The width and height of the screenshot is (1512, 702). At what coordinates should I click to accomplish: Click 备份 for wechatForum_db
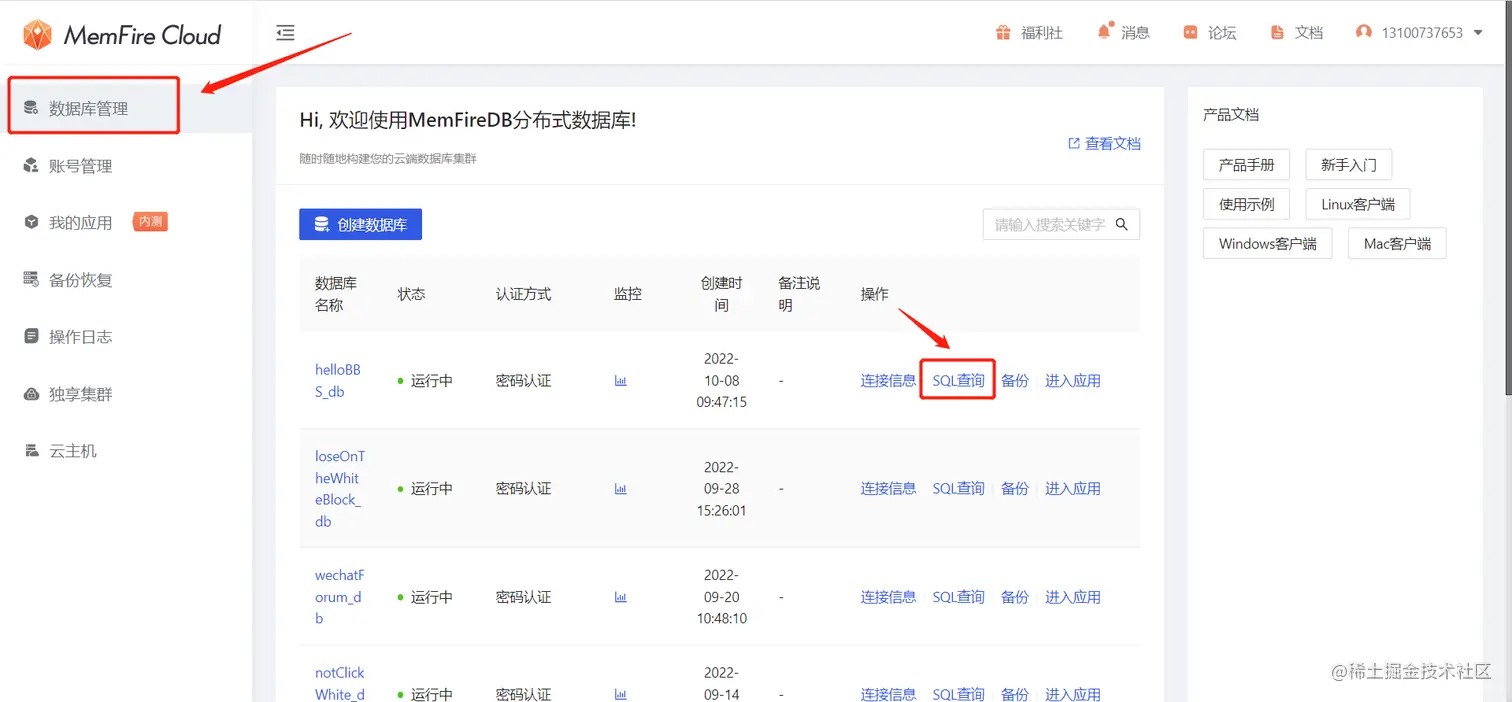(x=1015, y=597)
